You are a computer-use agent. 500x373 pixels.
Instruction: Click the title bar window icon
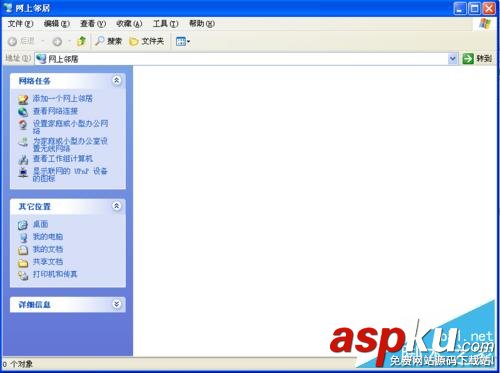pos(8,7)
